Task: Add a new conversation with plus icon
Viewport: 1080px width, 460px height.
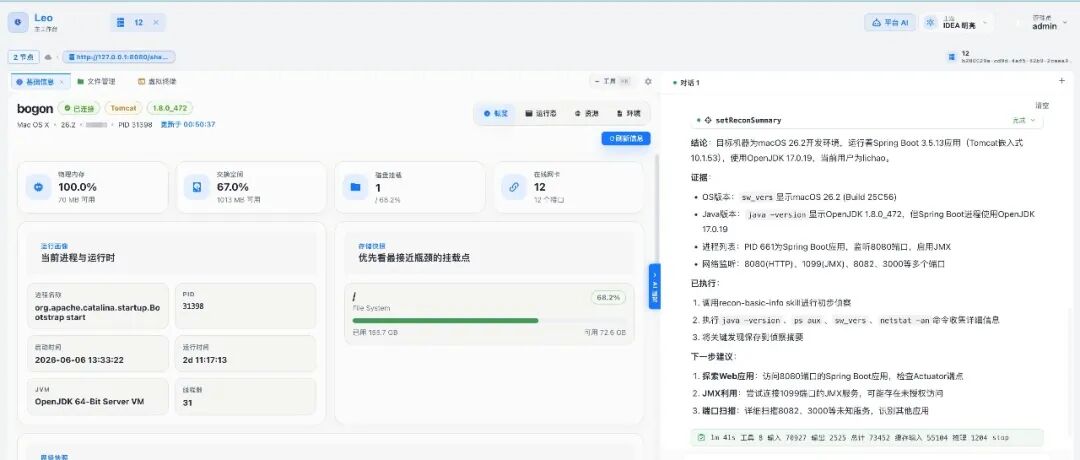Action: (x=1061, y=81)
